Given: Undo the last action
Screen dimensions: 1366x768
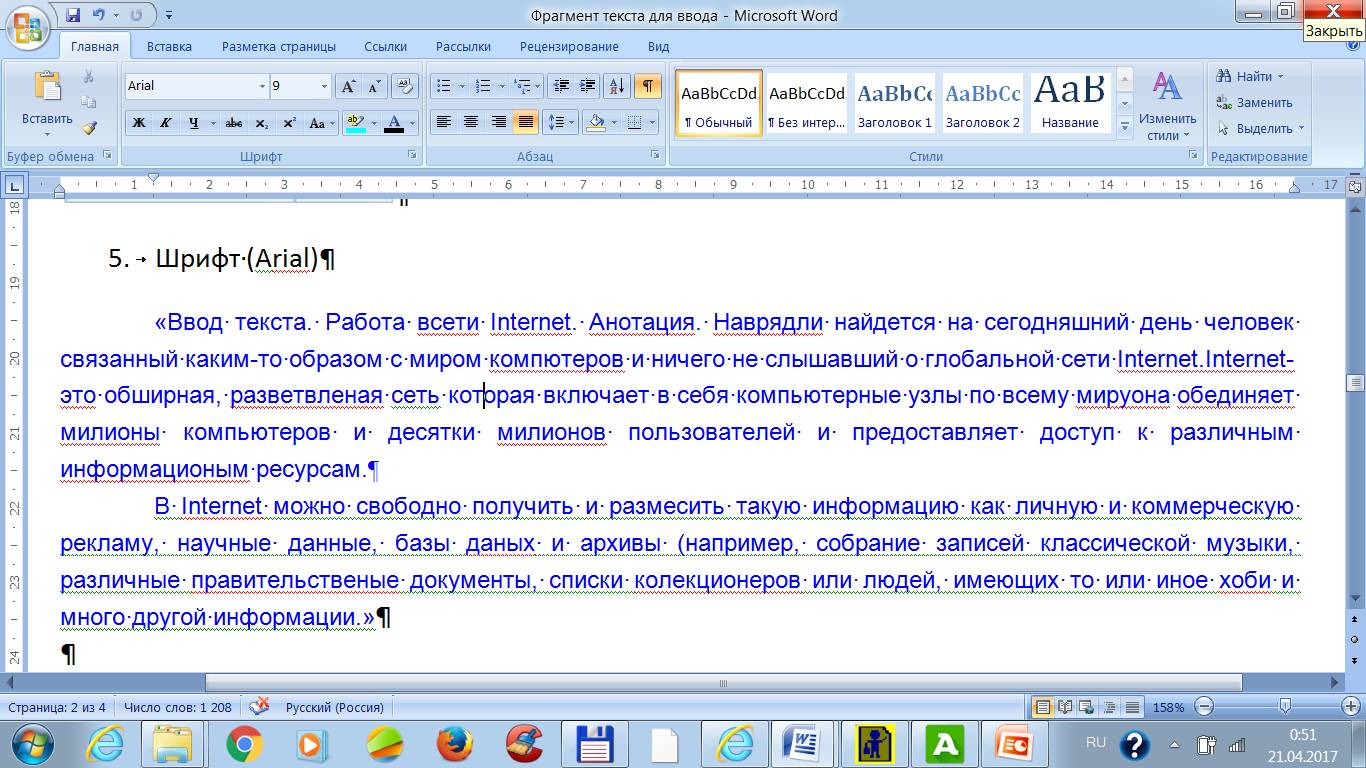Looking at the screenshot, I should [x=99, y=15].
